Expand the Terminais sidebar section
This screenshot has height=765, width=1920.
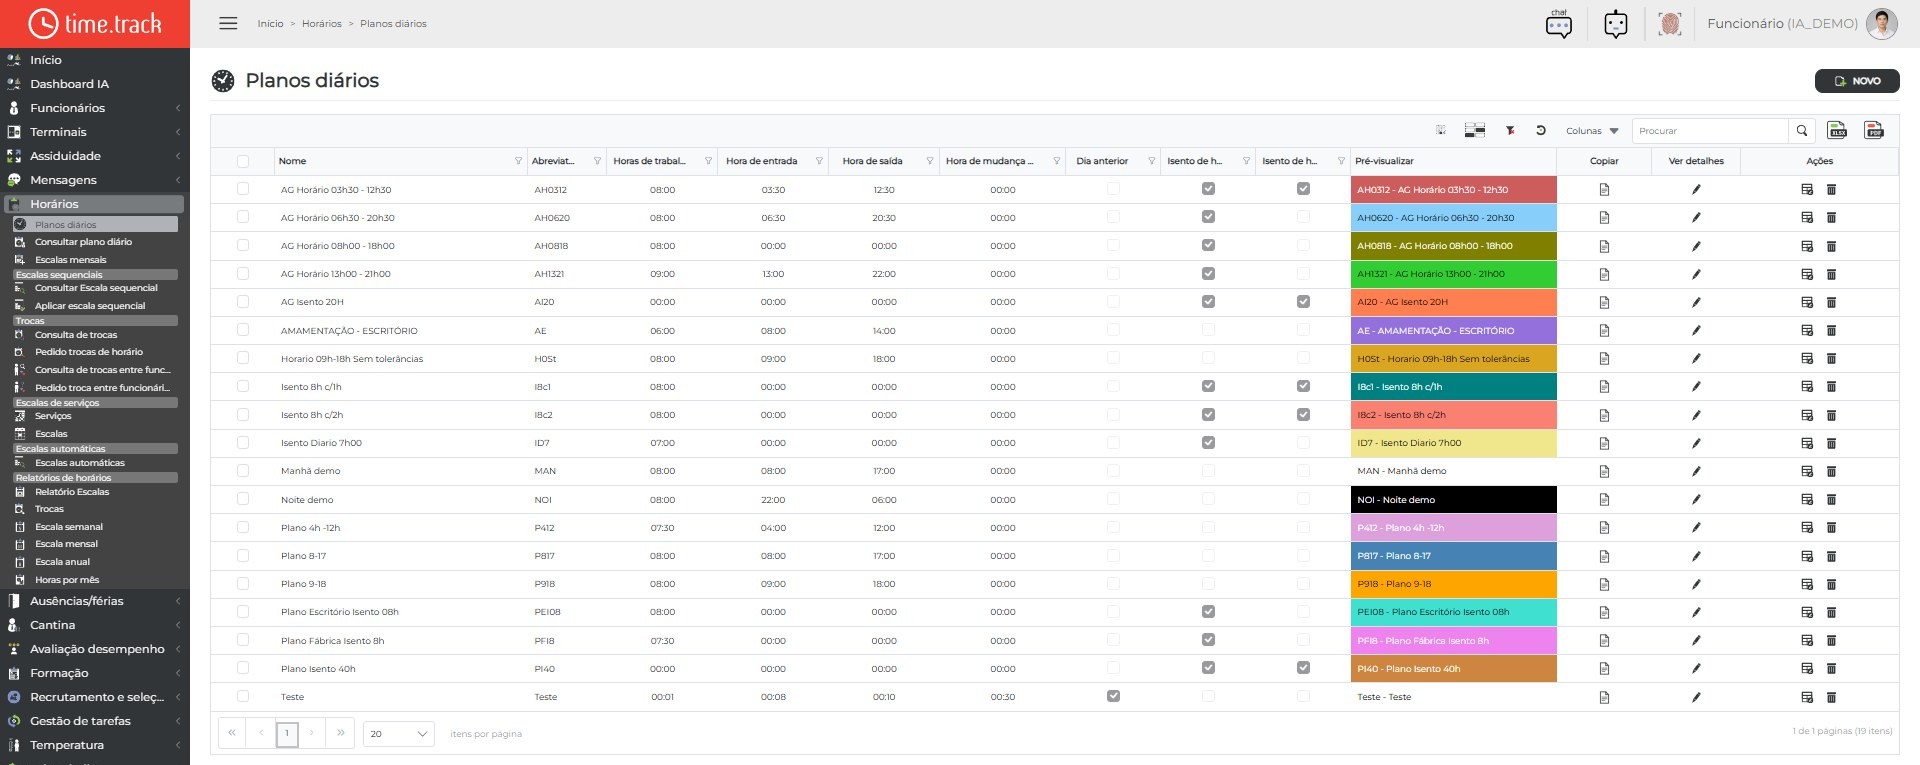[95, 132]
